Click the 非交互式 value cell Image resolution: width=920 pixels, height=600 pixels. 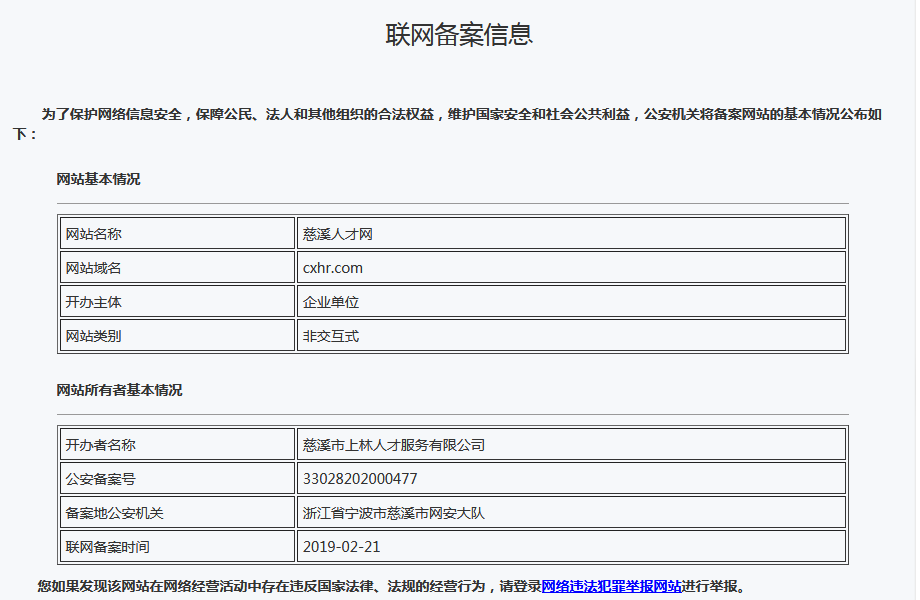[571, 335]
